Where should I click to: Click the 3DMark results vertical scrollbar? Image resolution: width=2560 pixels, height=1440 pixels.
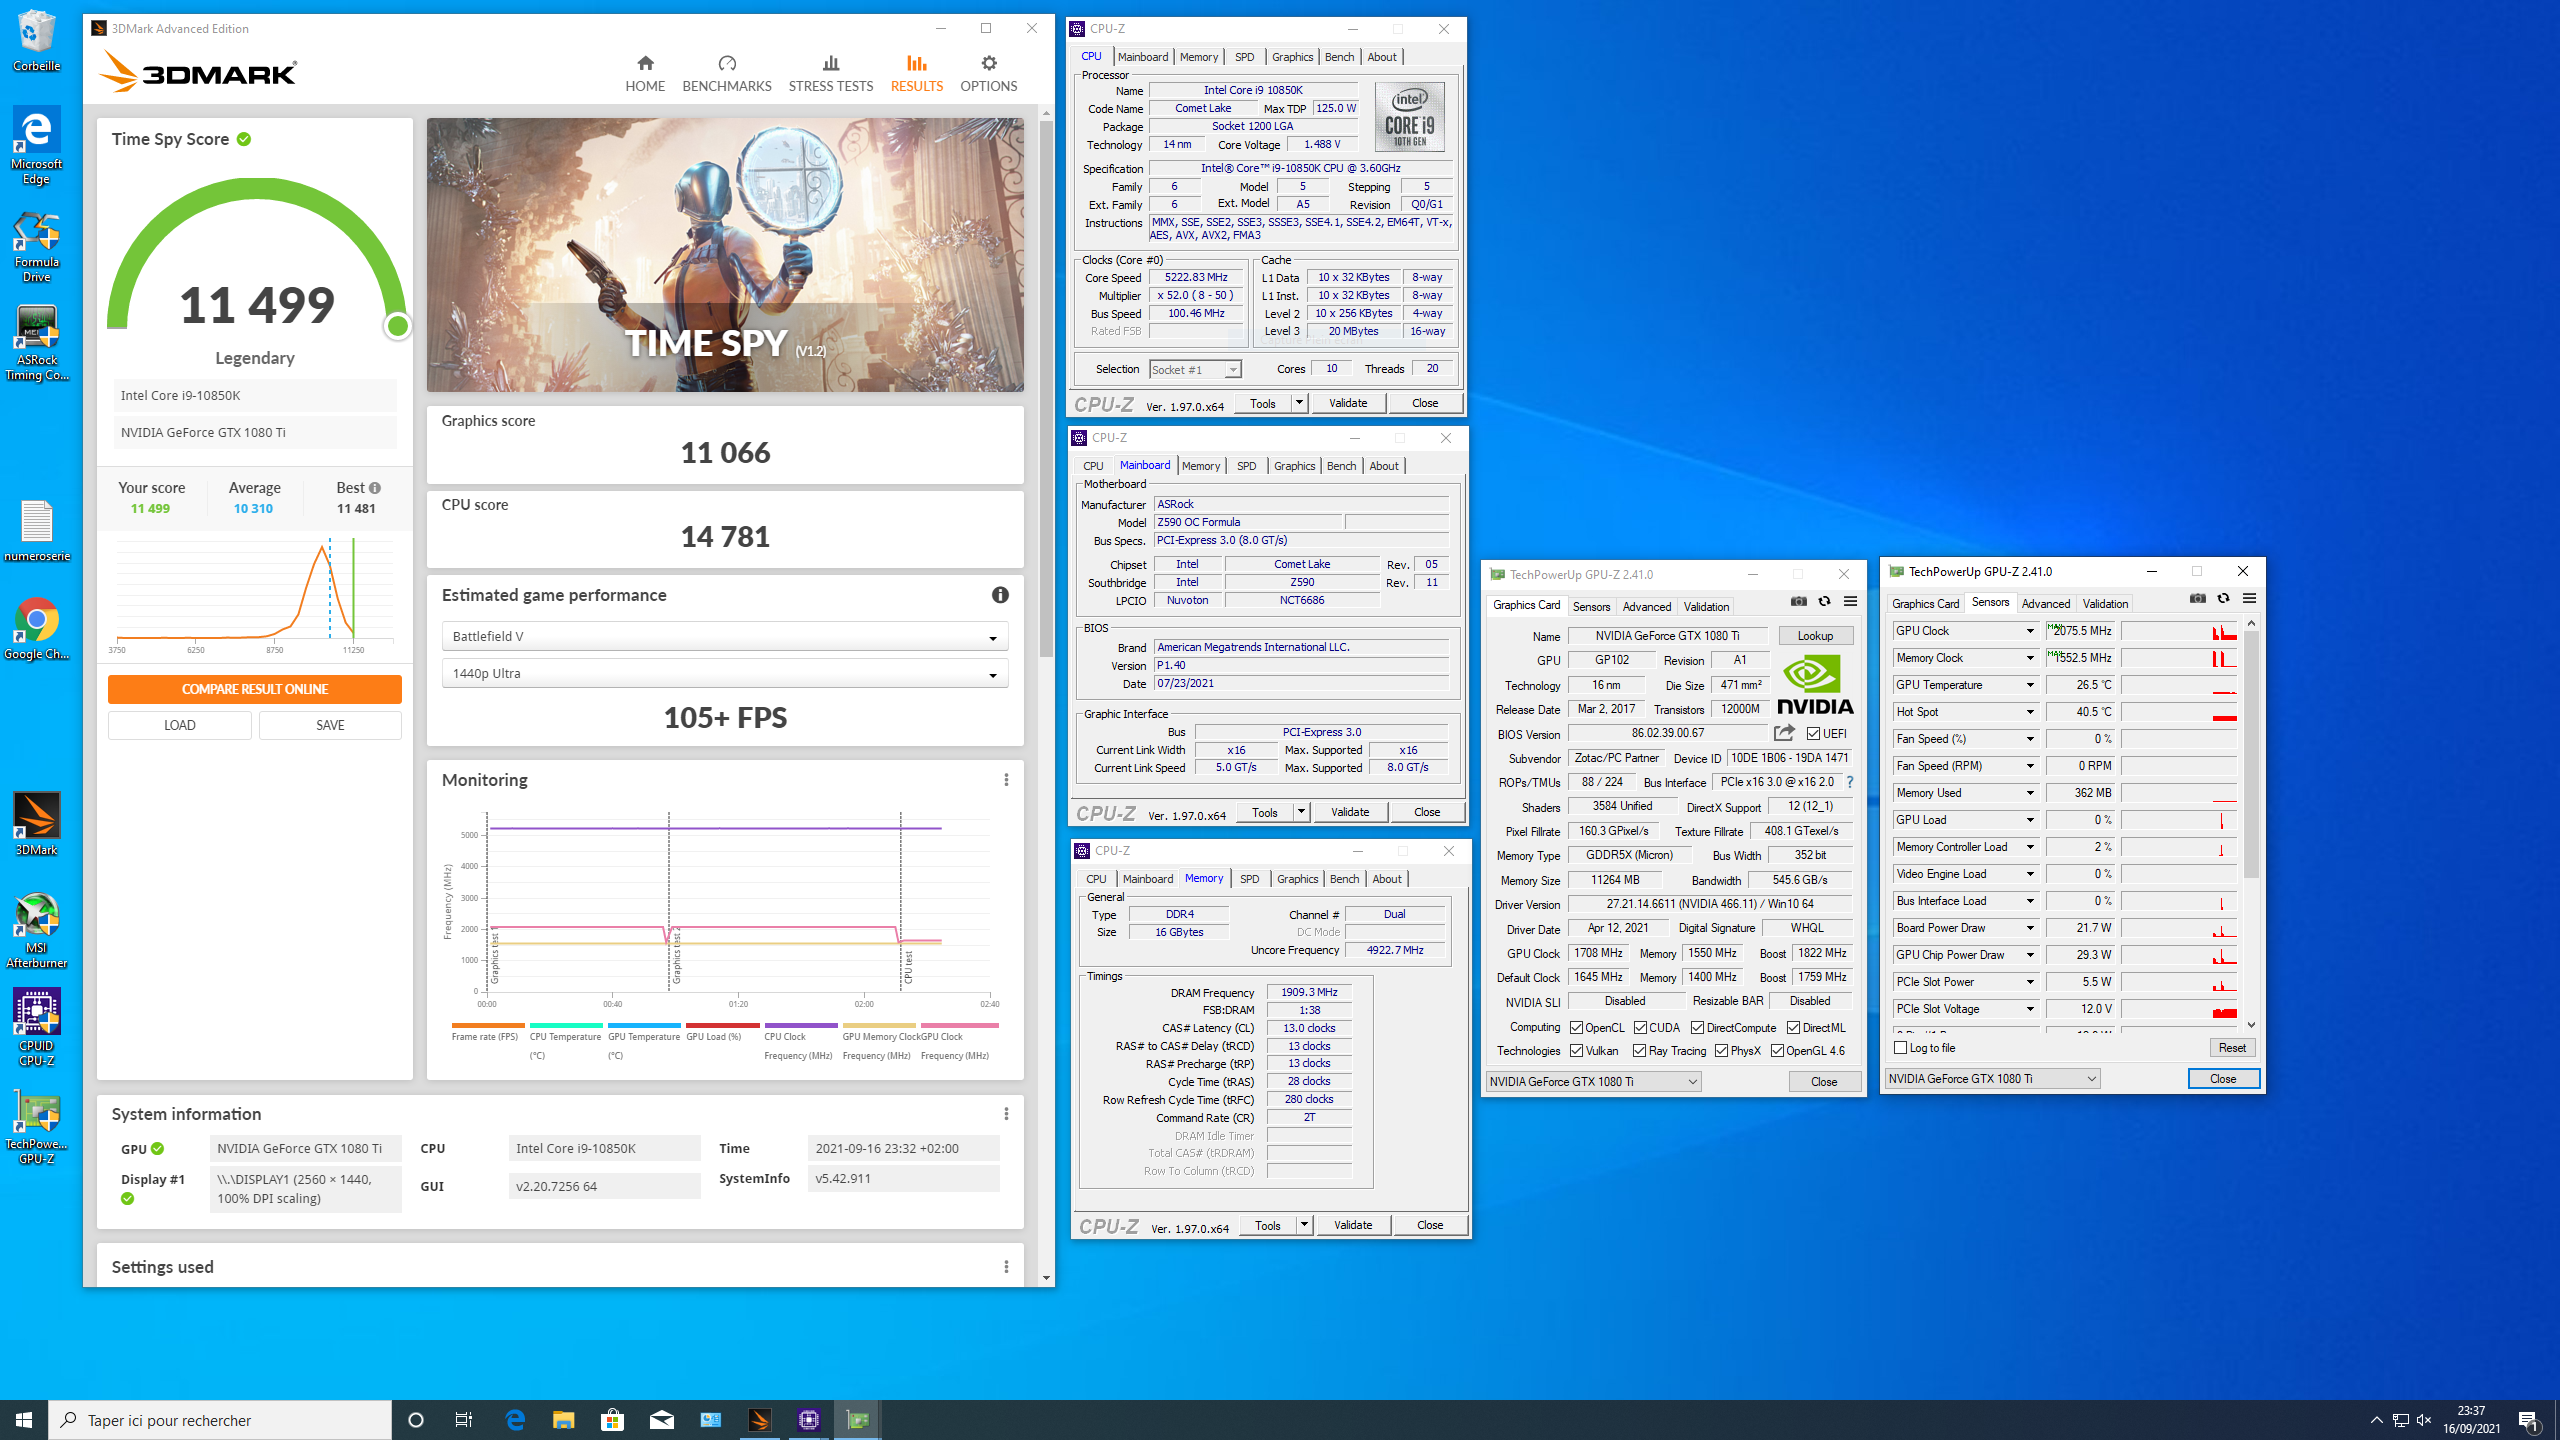pyautogui.click(x=1046, y=390)
